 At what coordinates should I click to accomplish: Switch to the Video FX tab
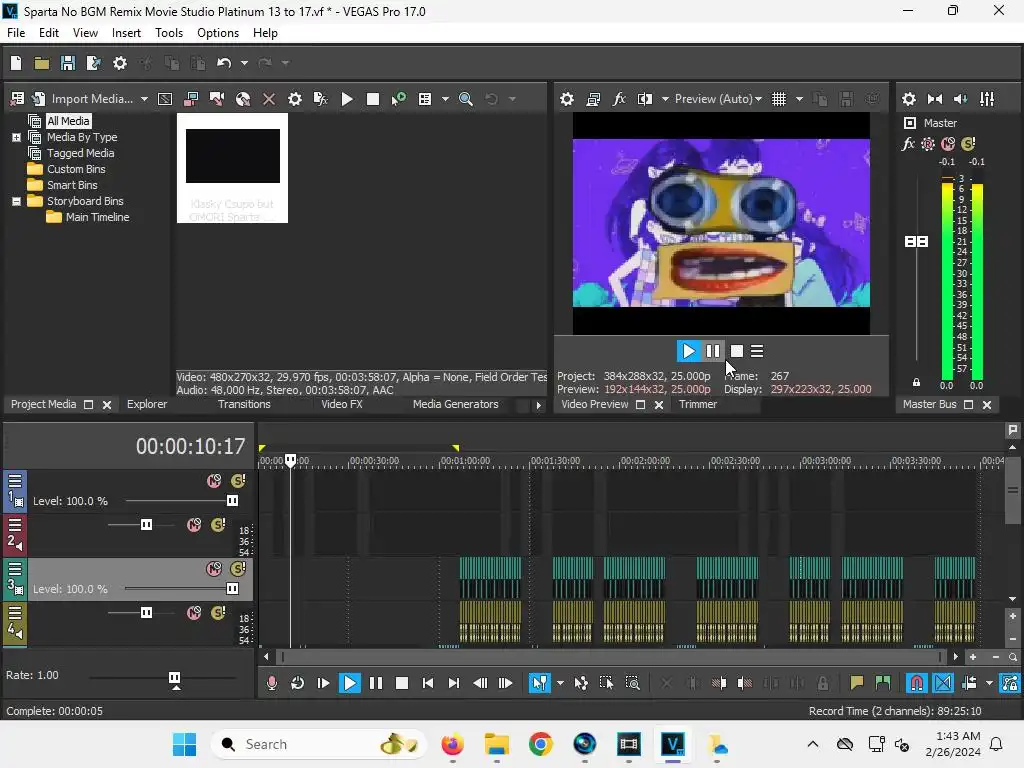(342, 404)
